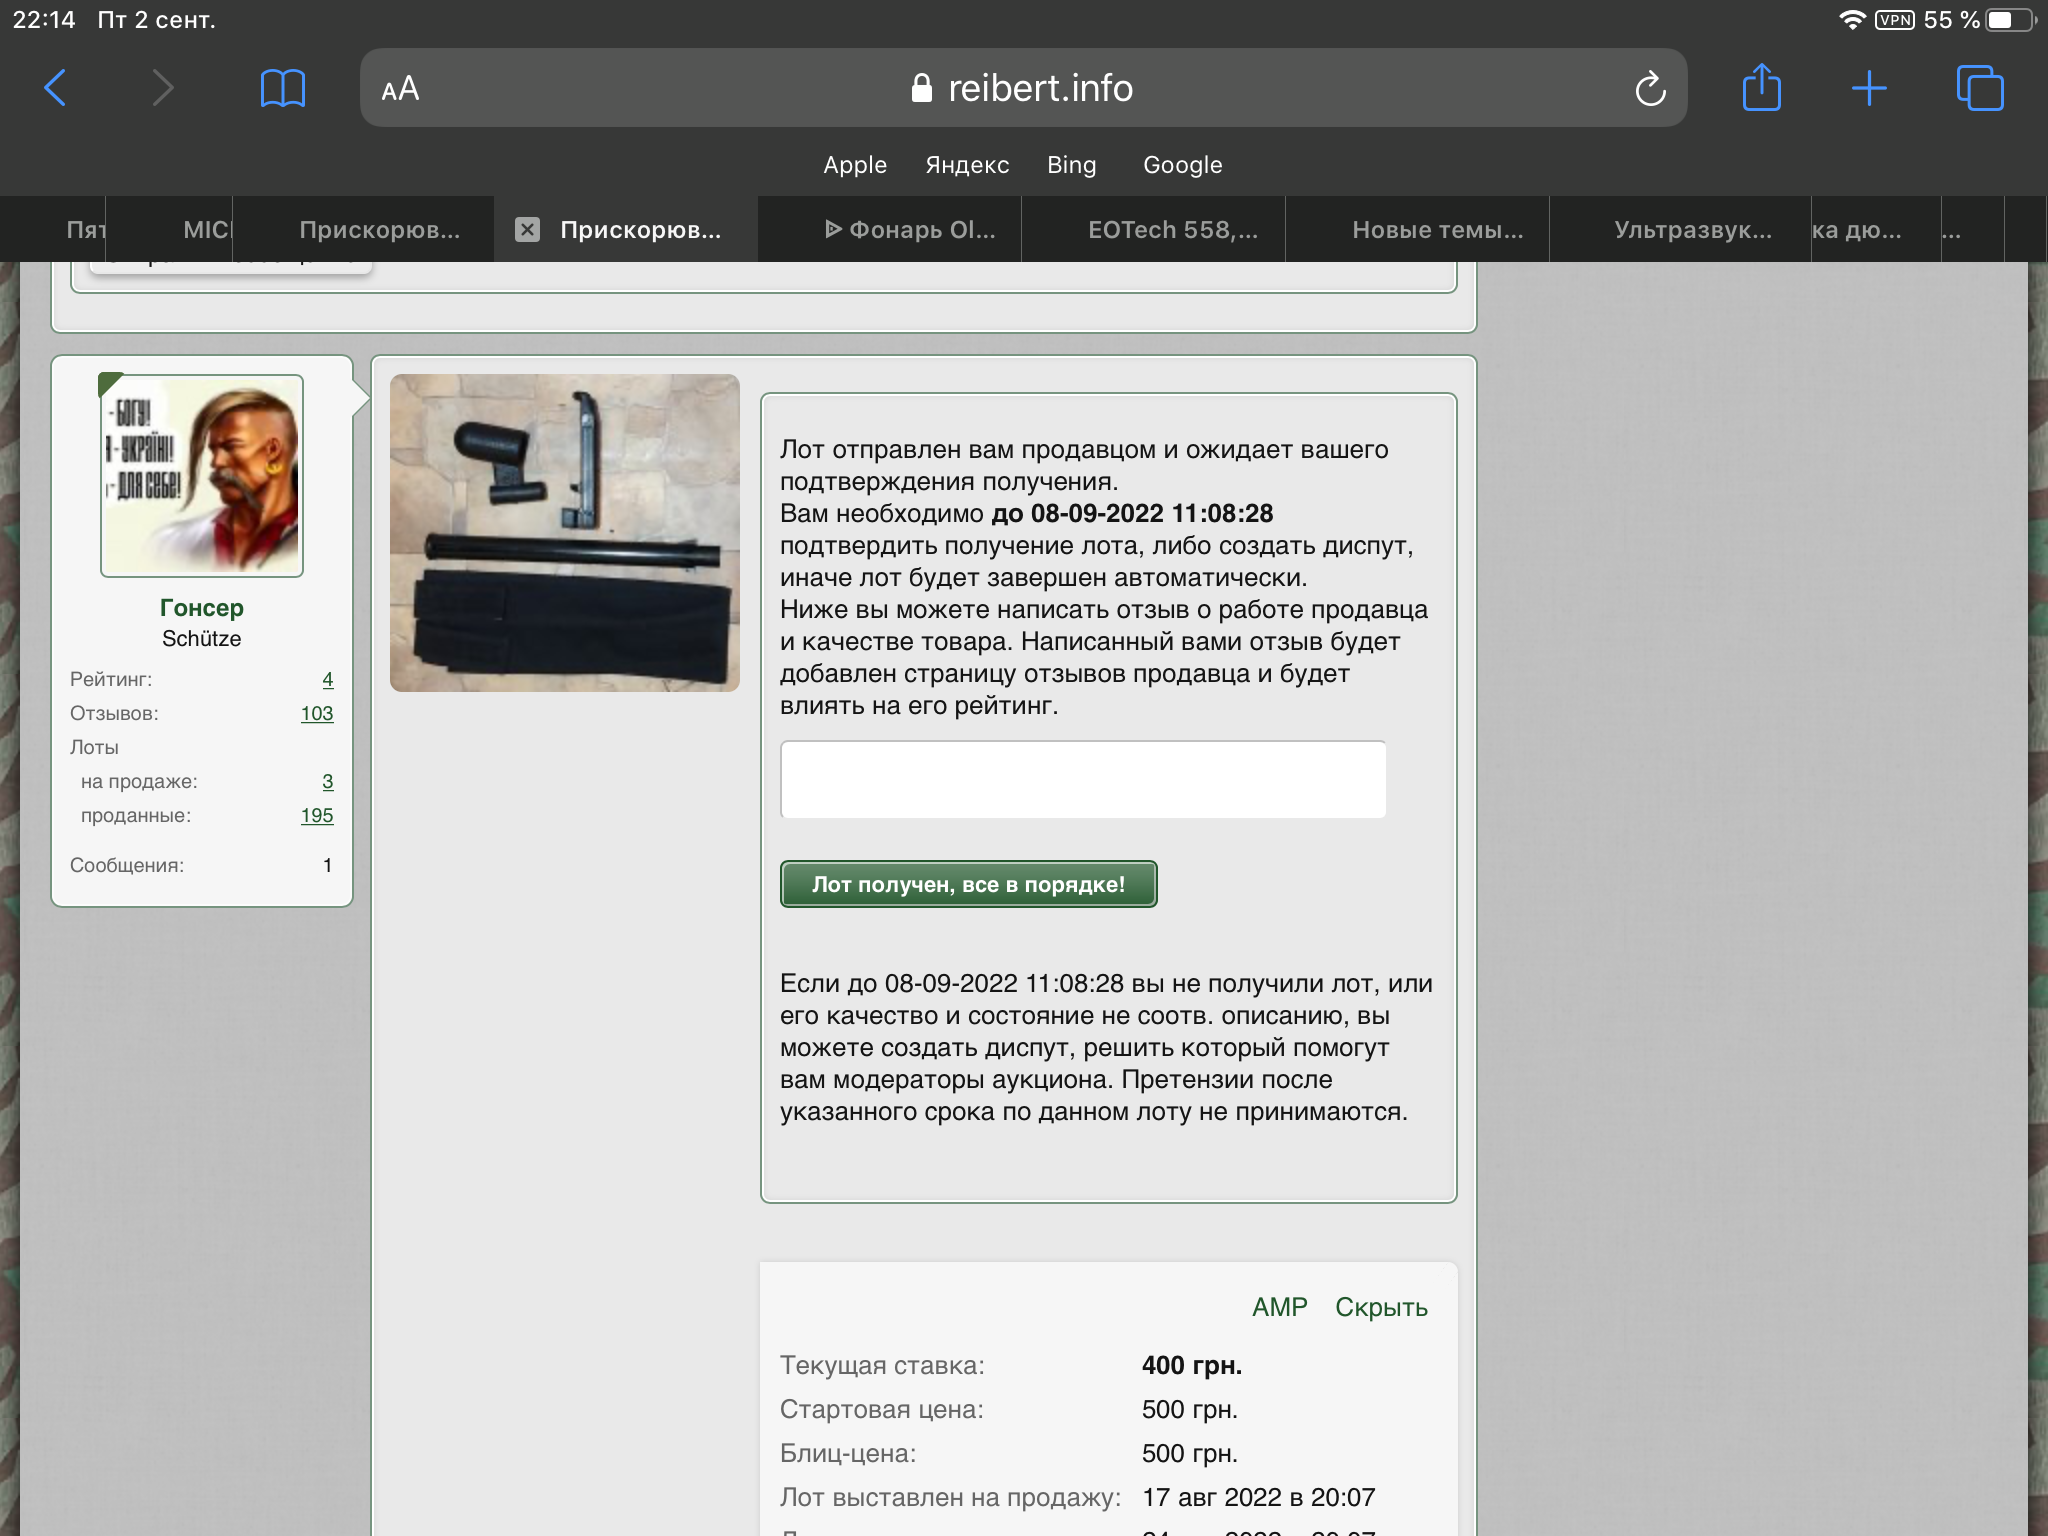The height and width of the screenshot is (1536, 2048).
Task: View seller's 103 reviews count
Action: click(x=316, y=713)
